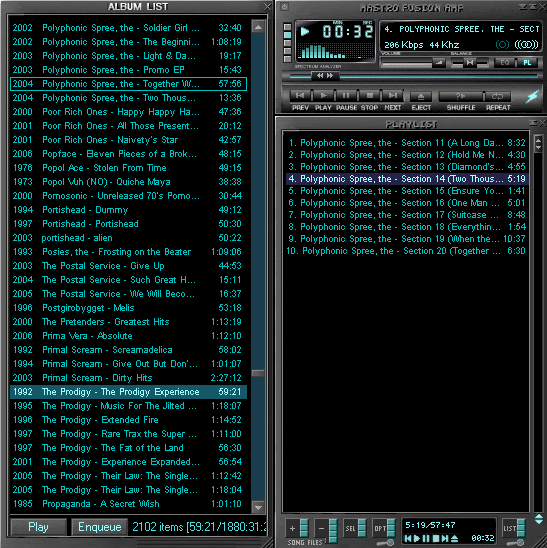
Task: Click mini play icon in playlist footer
Action: (x=417, y=539)
